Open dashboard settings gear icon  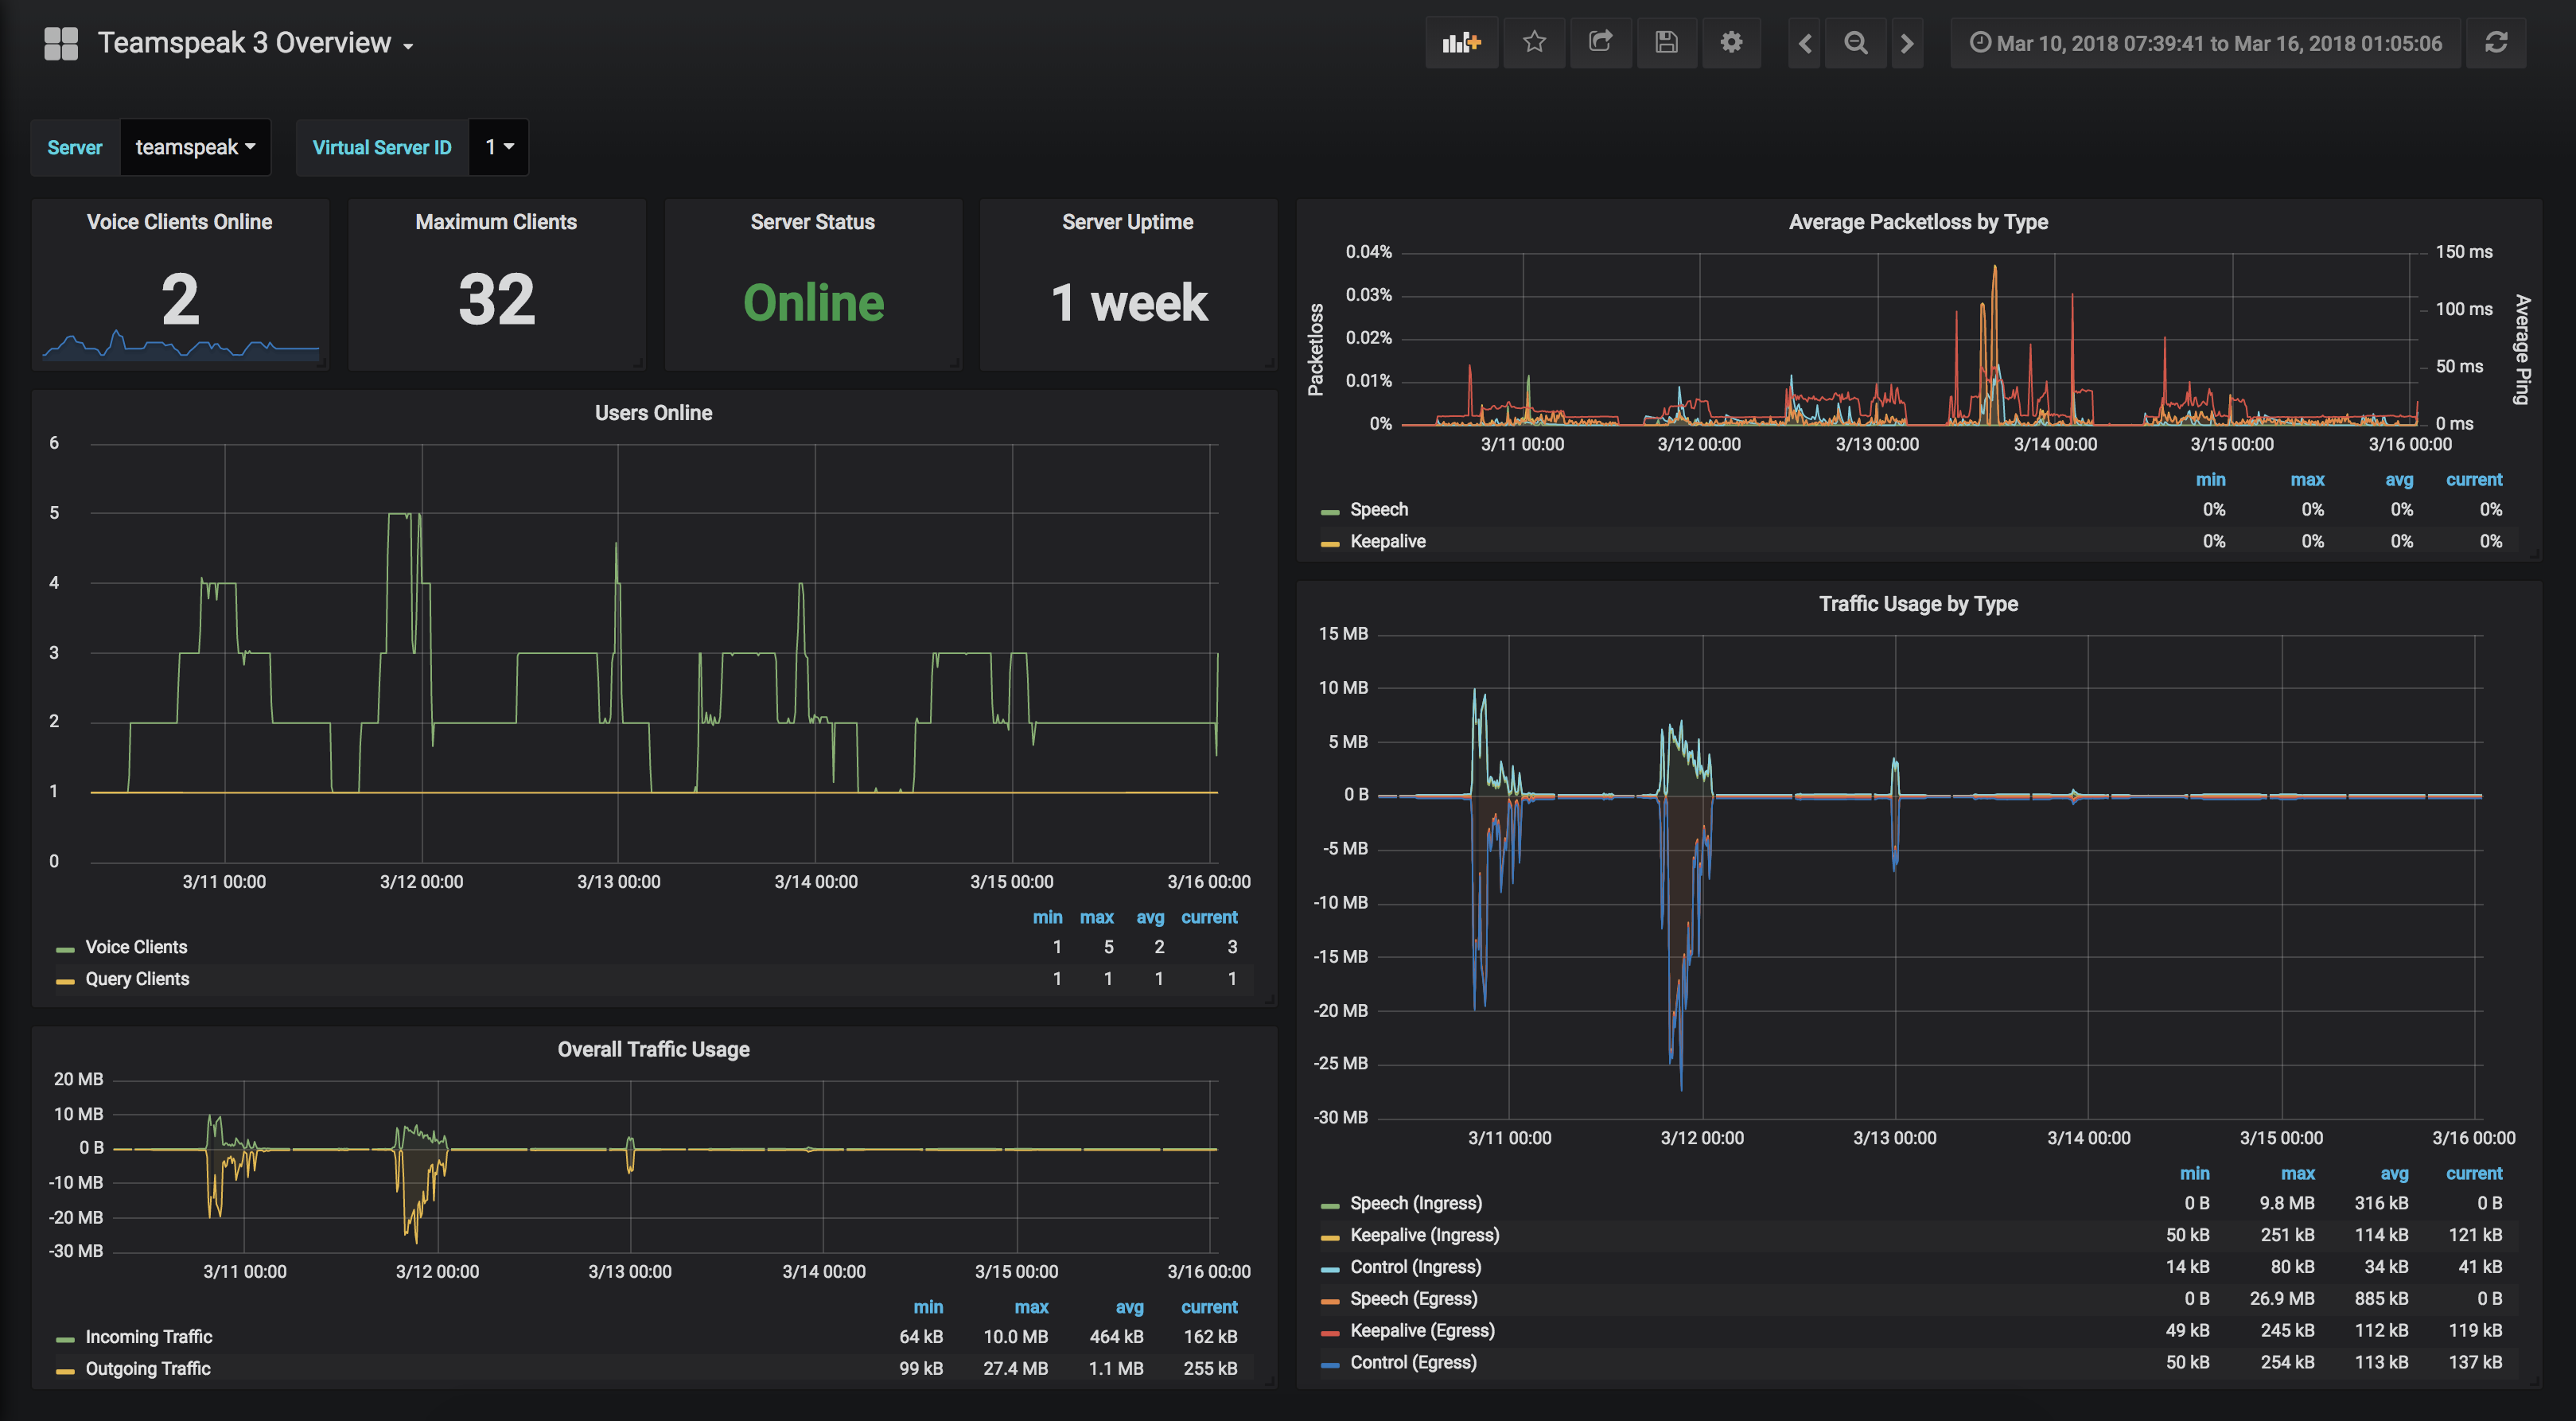click(x=1731, y=43)
